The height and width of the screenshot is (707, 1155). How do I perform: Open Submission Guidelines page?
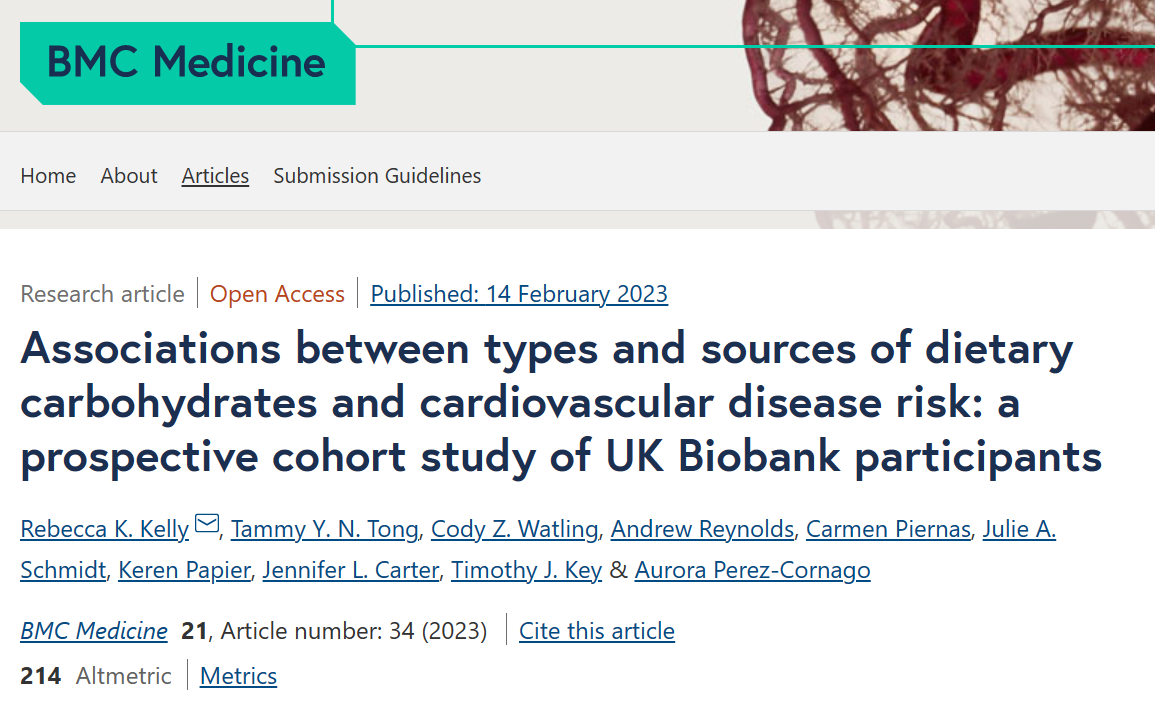click(x=377, y=175)
